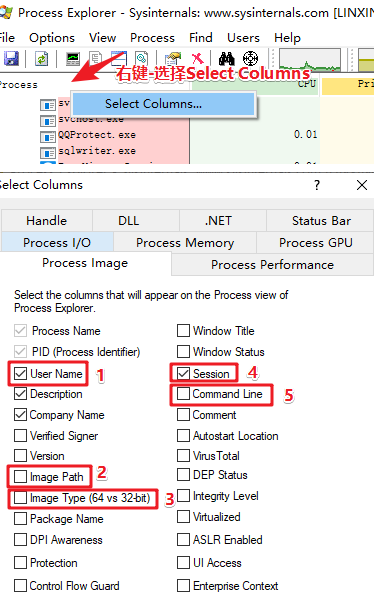The image size is (374, 612).
Task: Open the System Information graph icon
Action: click(73, 59)
